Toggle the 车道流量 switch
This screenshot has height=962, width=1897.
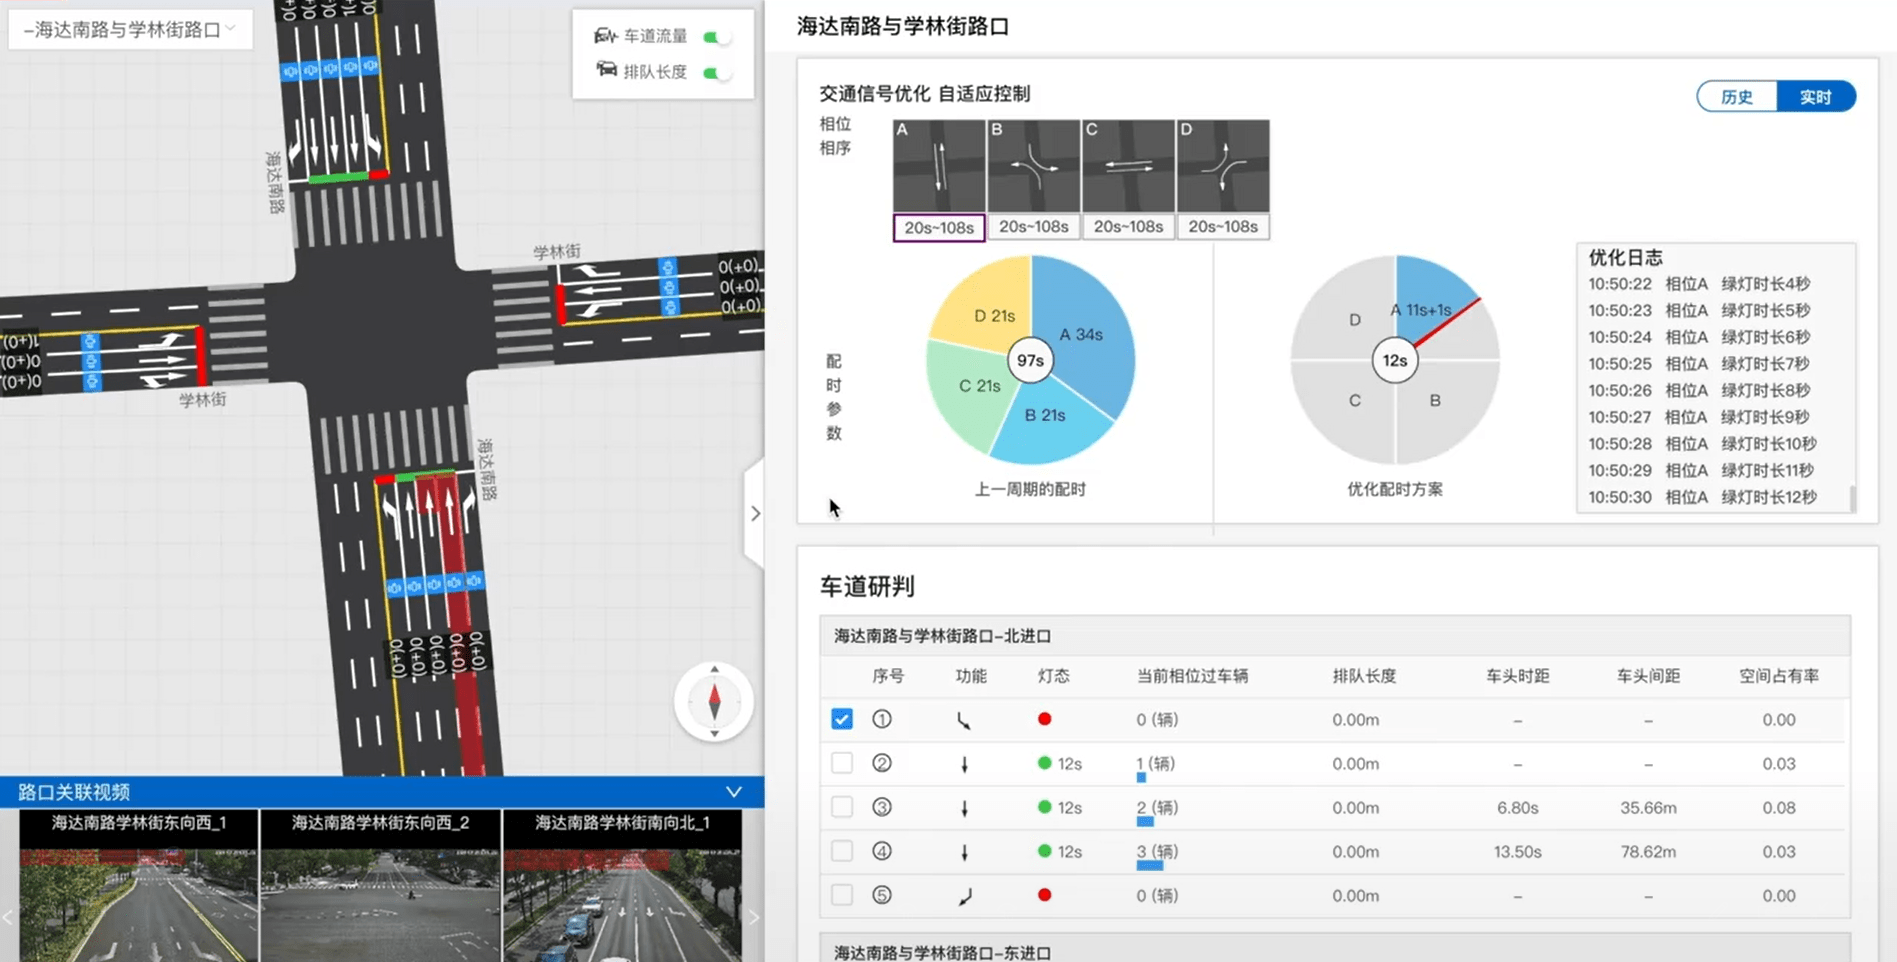(x=716, y=37)
